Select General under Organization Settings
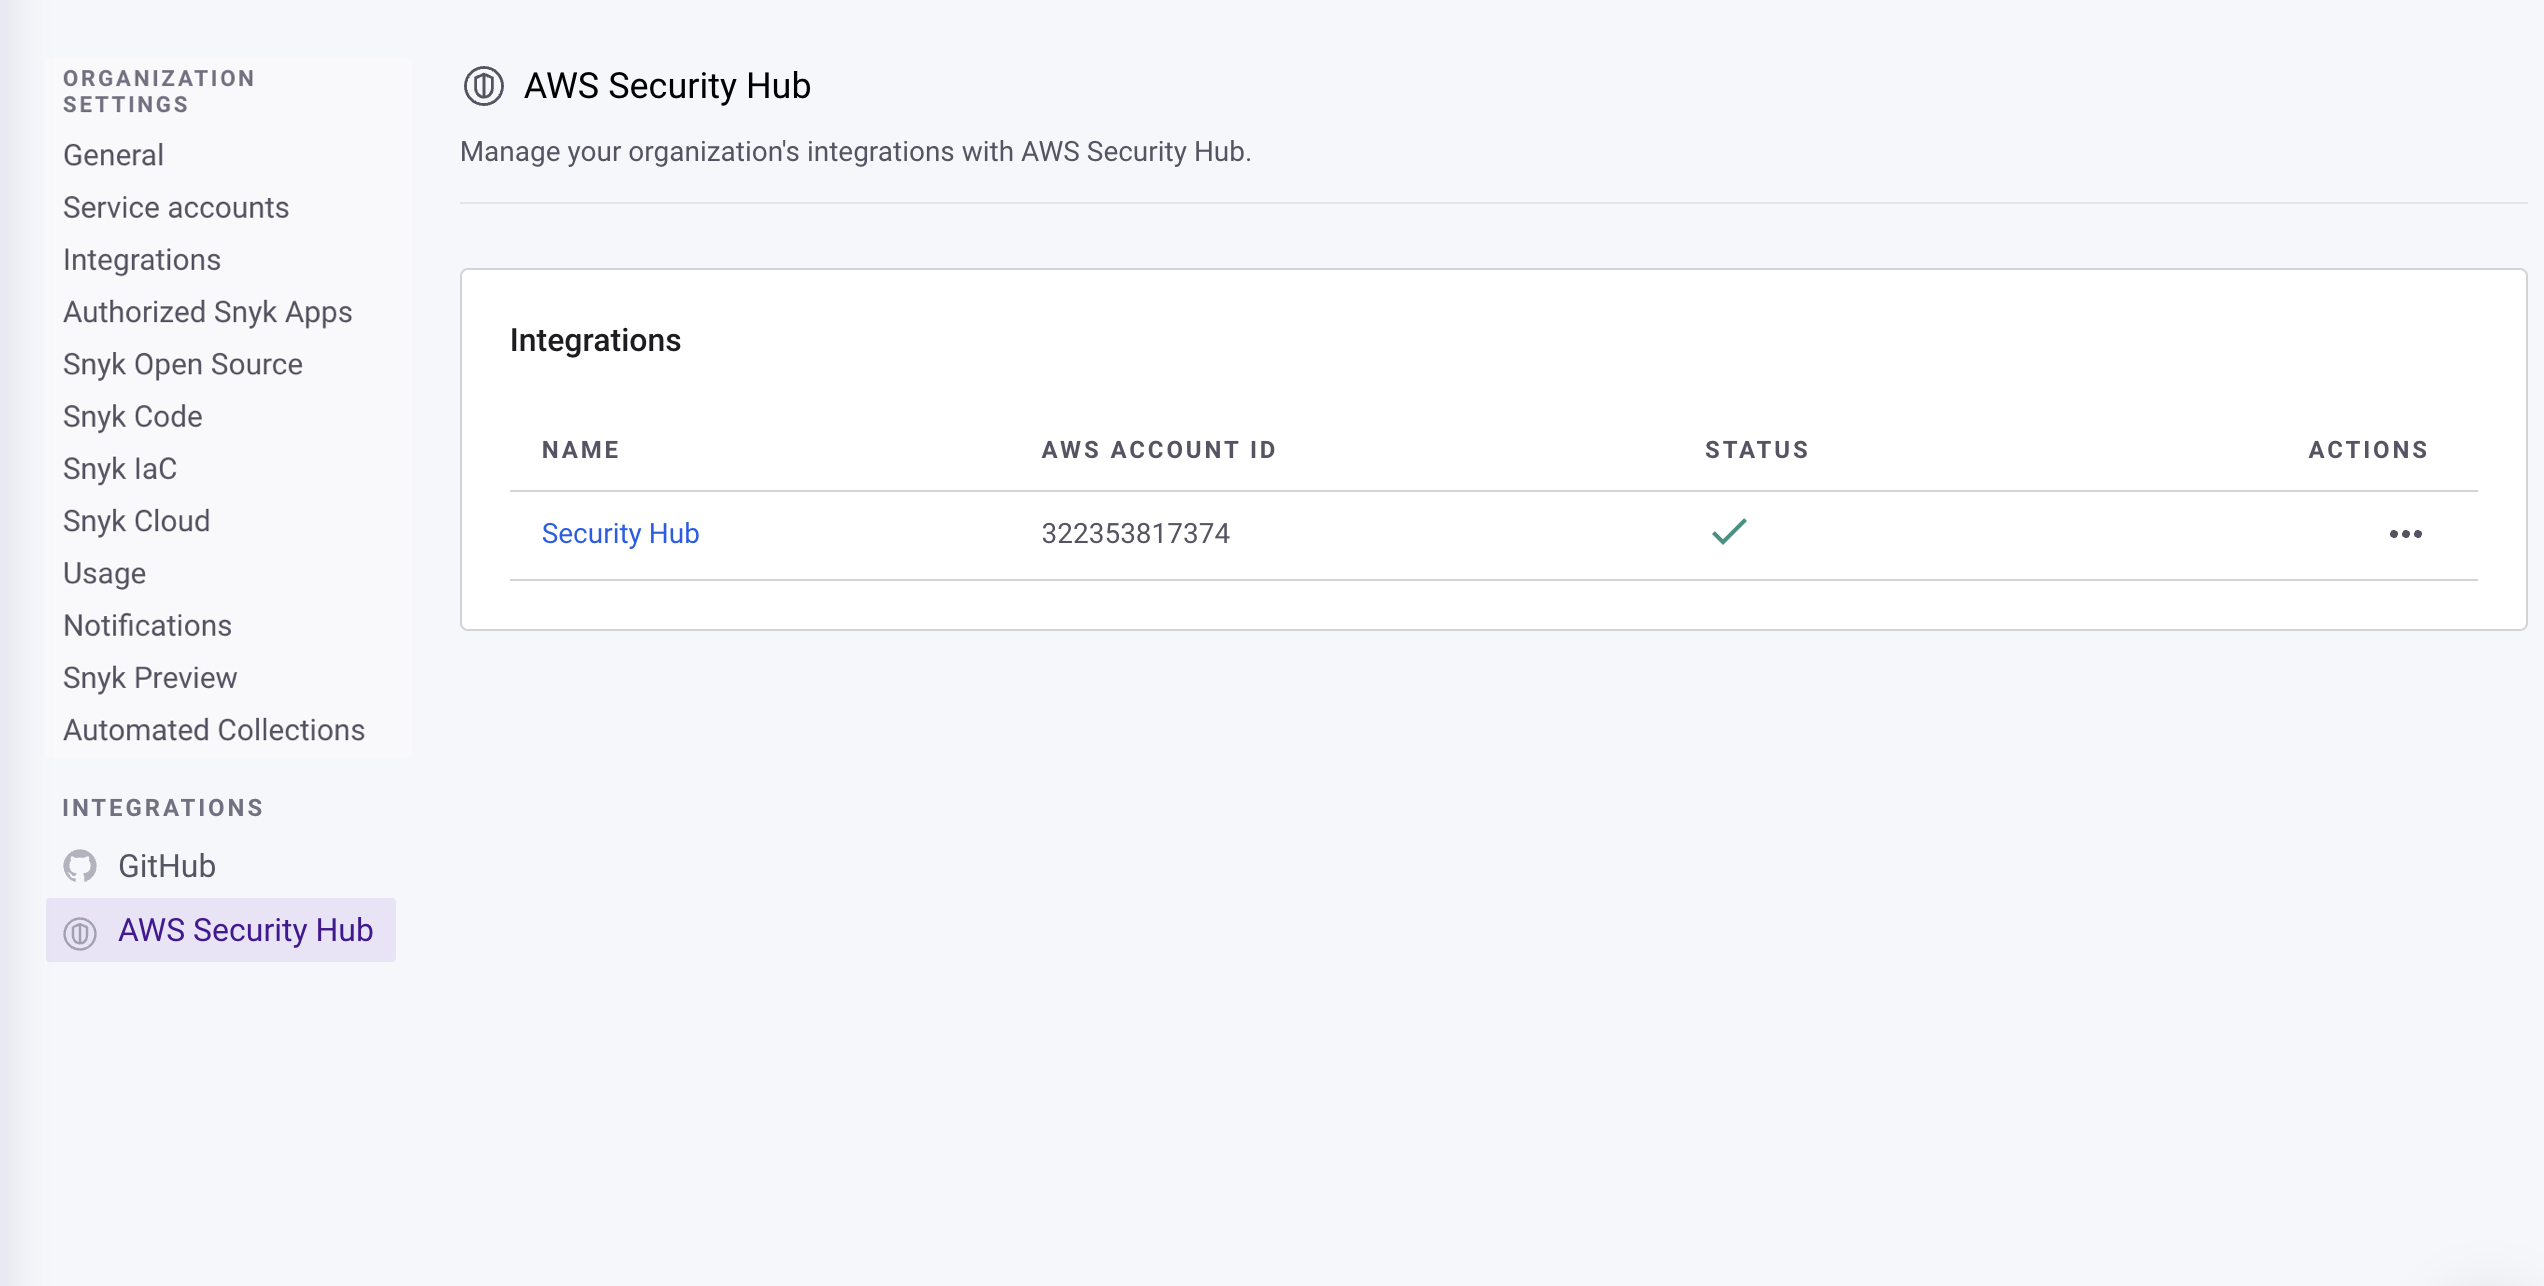 click(112, 155)
